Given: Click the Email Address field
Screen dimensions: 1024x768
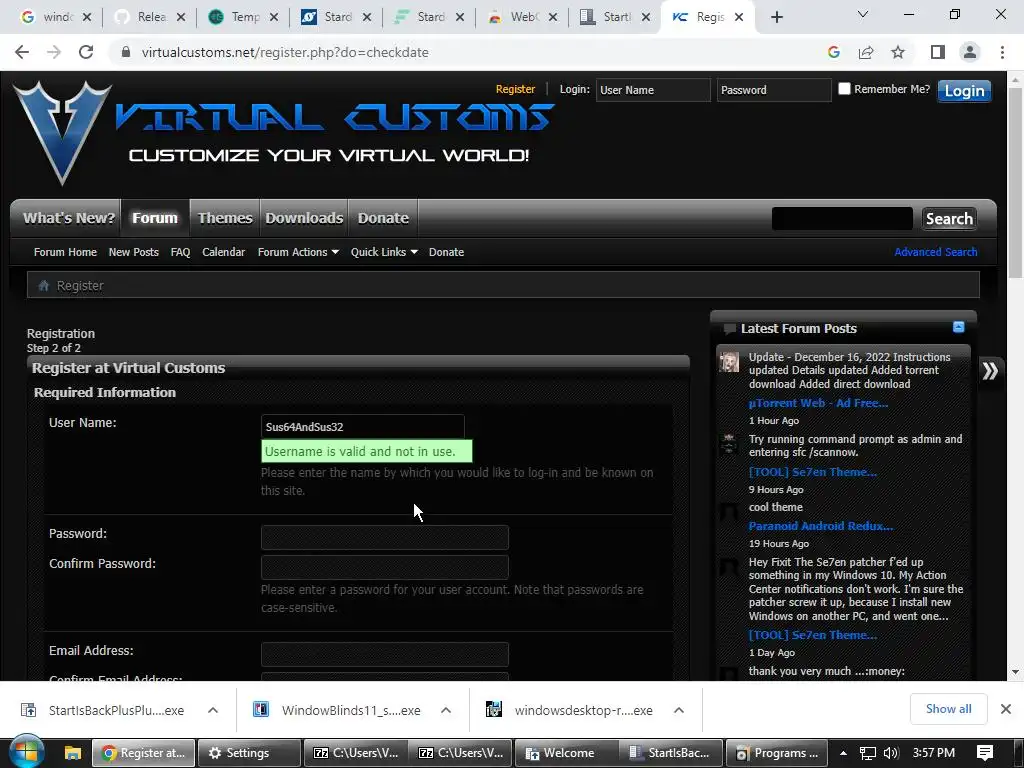Looking at the screenshot, I should (x=385, y=654).
